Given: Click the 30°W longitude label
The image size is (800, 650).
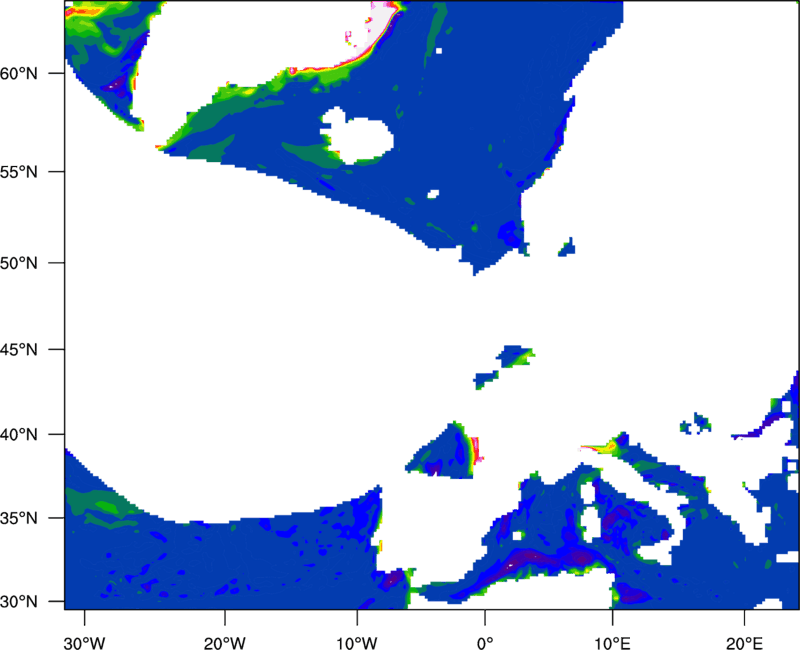Looking at the screenshot, I should tap(85, 643).
